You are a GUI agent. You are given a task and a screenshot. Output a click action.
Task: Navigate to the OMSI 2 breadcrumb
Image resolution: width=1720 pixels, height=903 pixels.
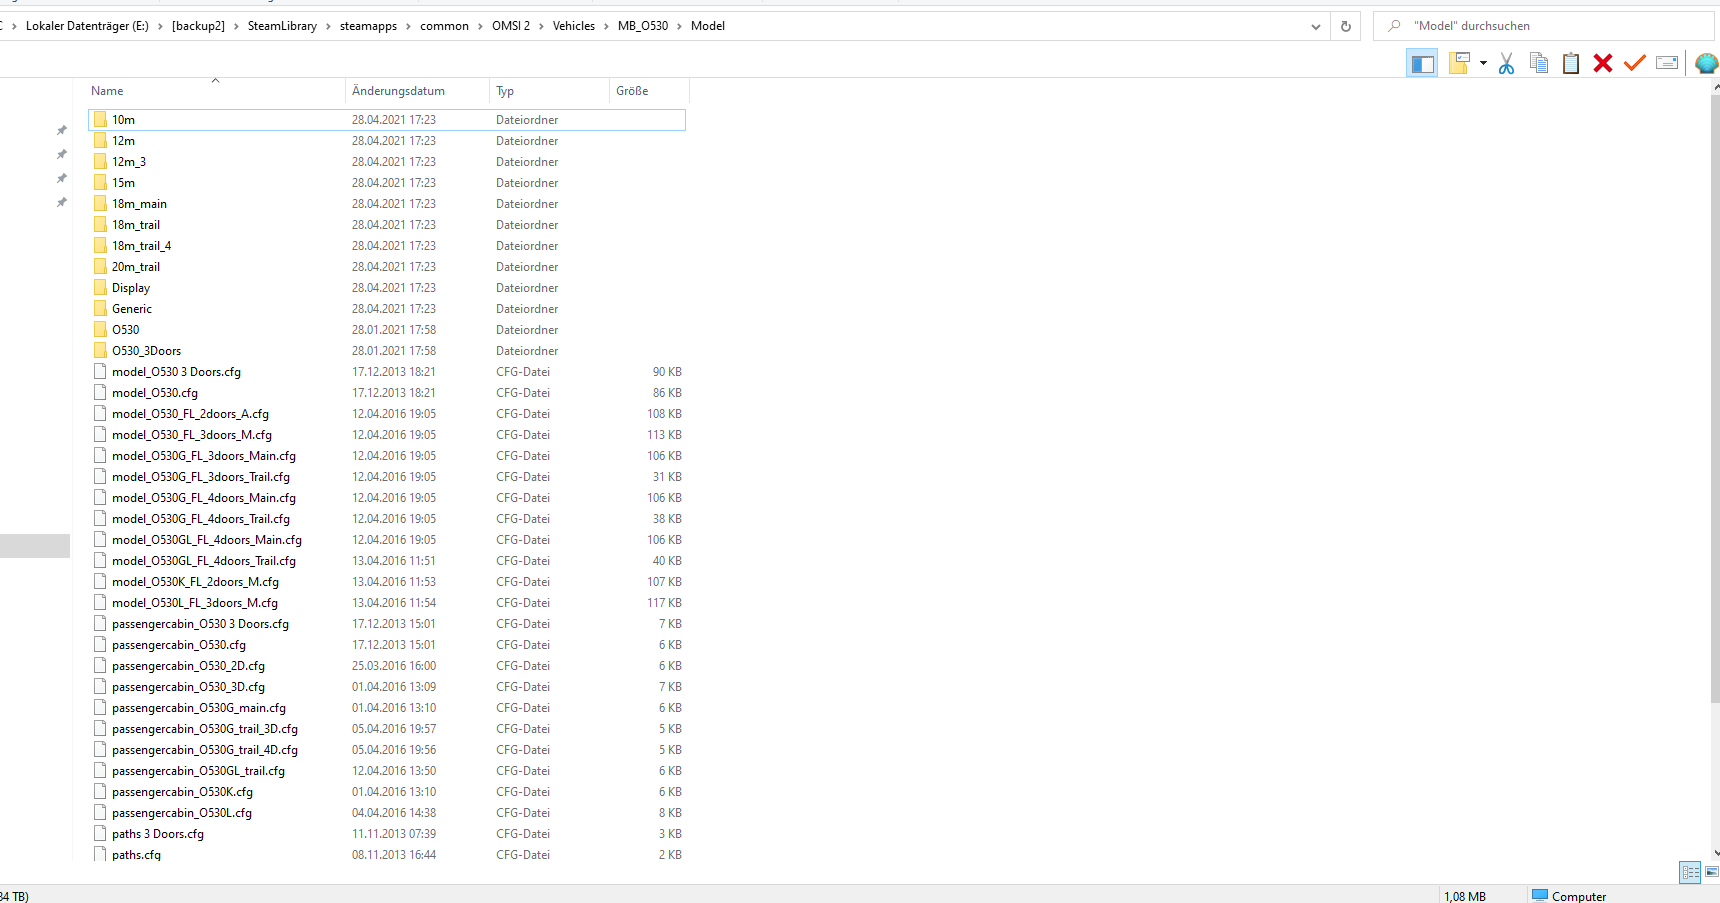(x=510, y=26)
